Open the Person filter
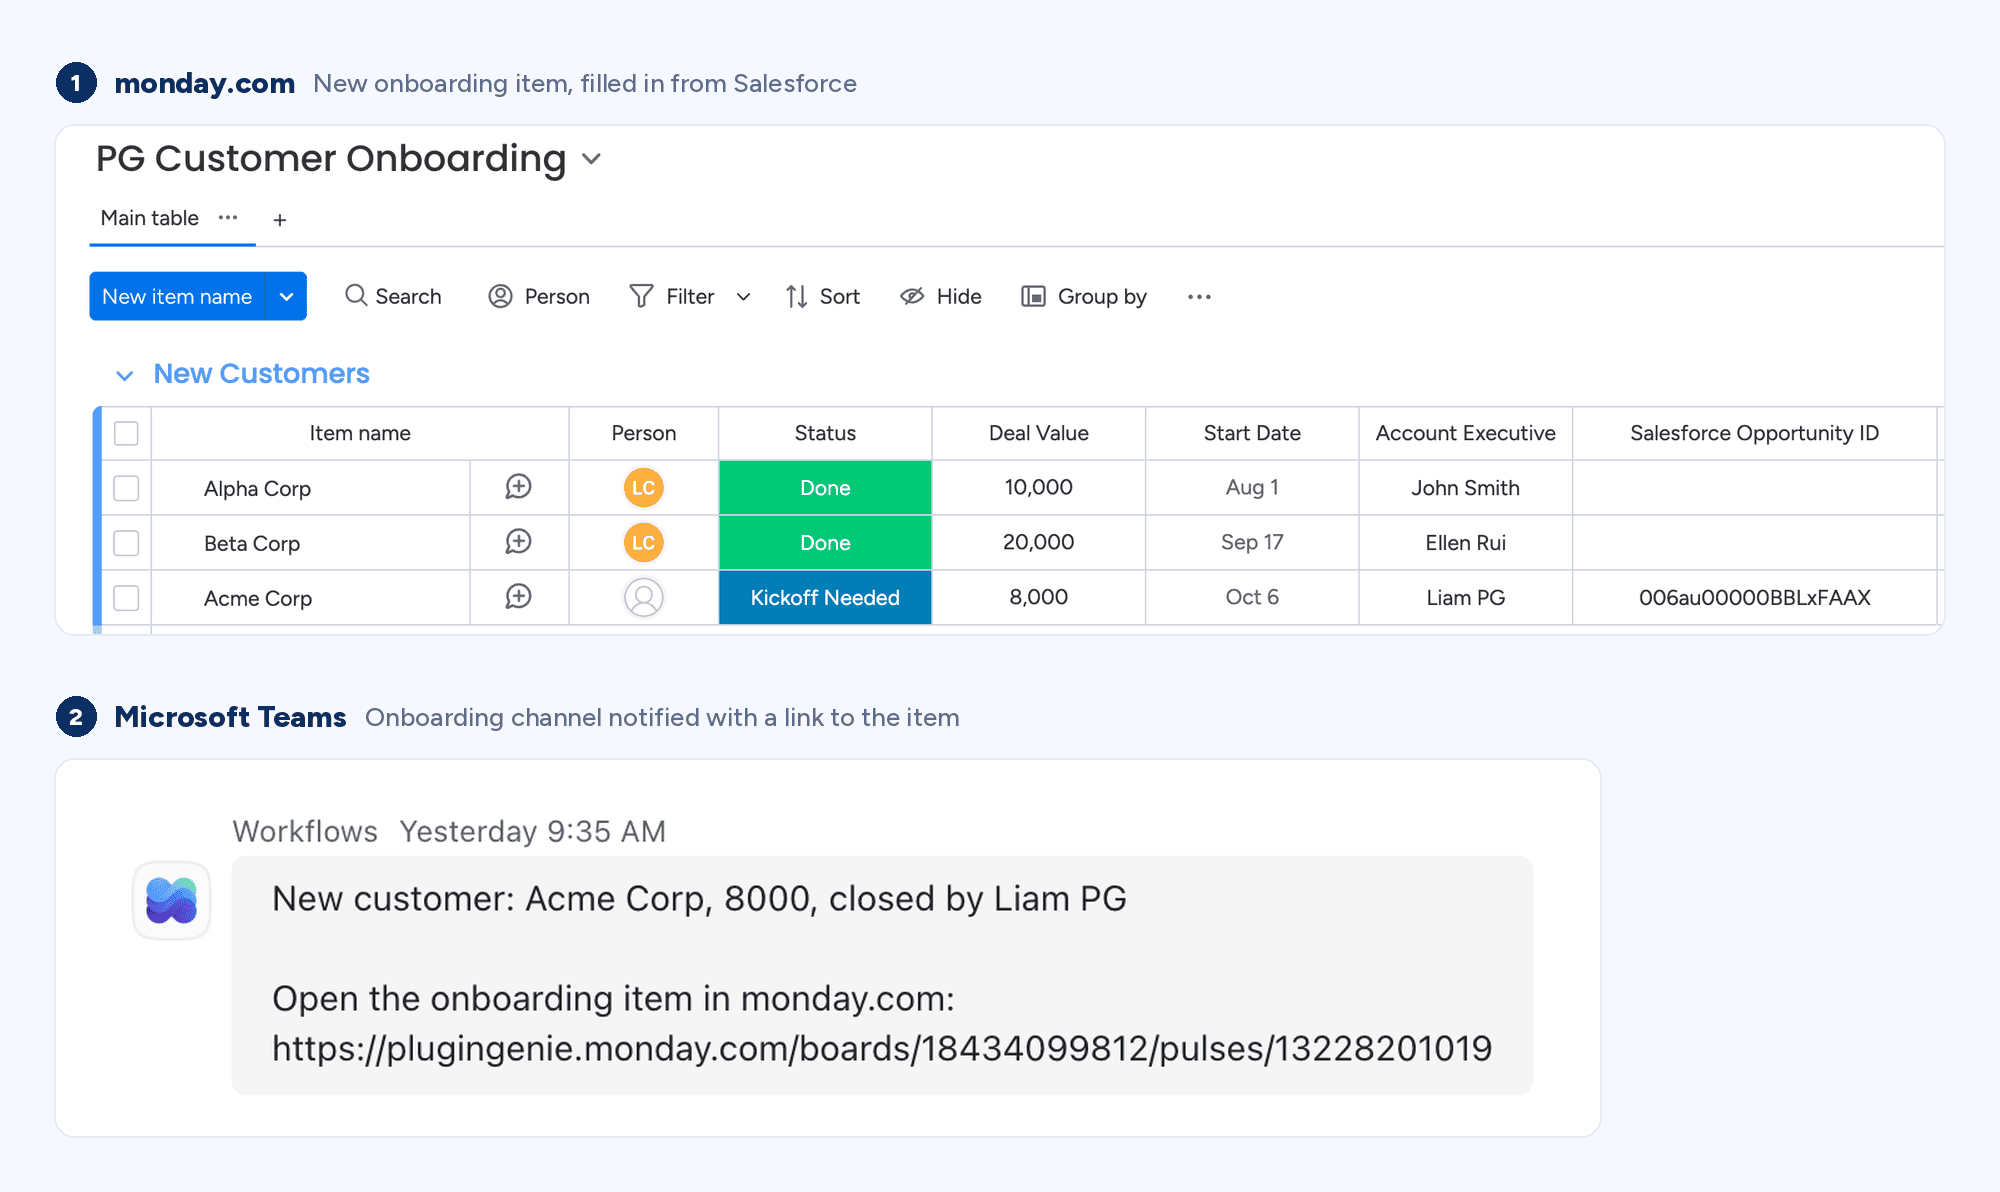 click(539, 296)
